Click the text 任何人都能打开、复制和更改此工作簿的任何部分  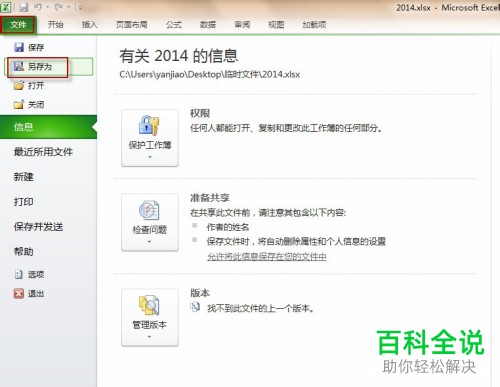click(286, 128)
